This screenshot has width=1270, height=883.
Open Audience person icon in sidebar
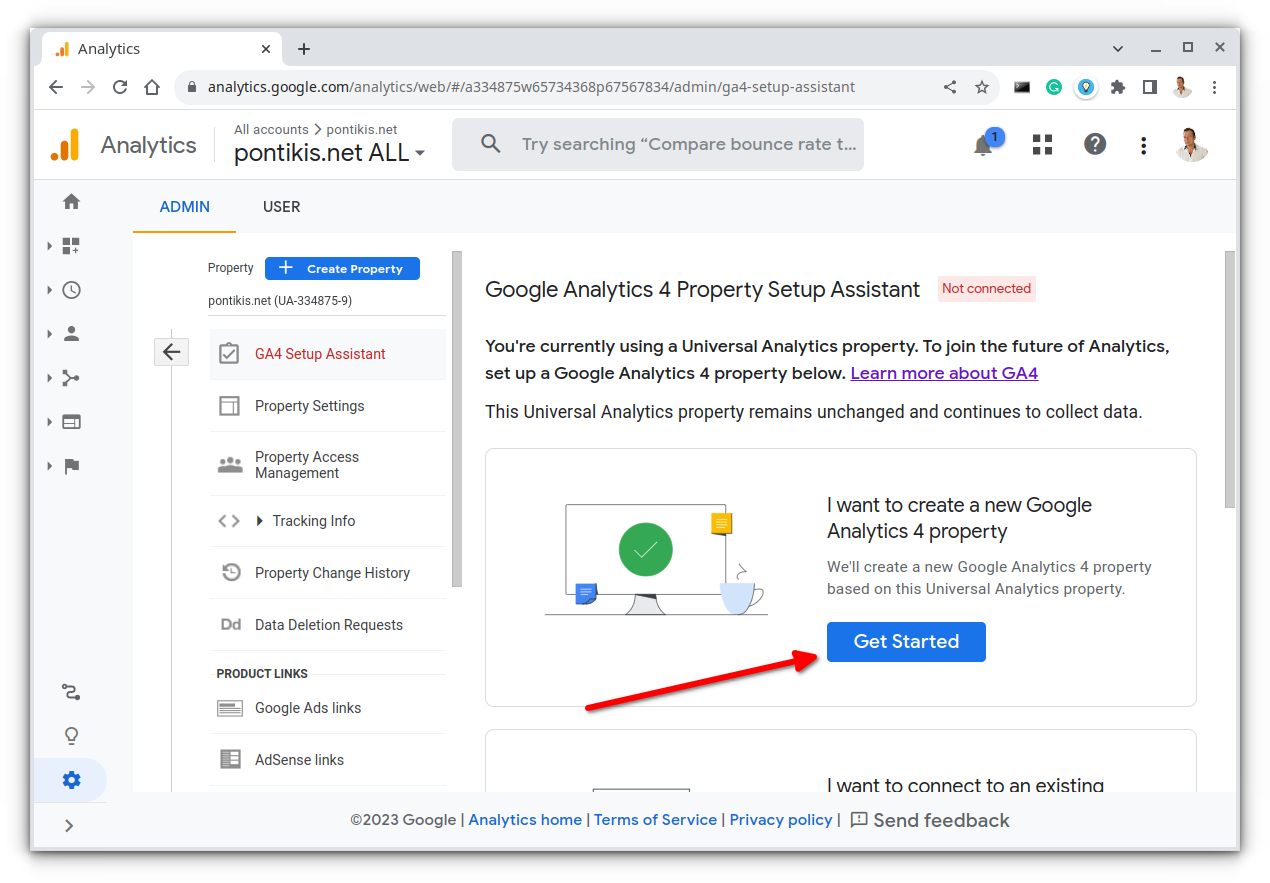71,334
